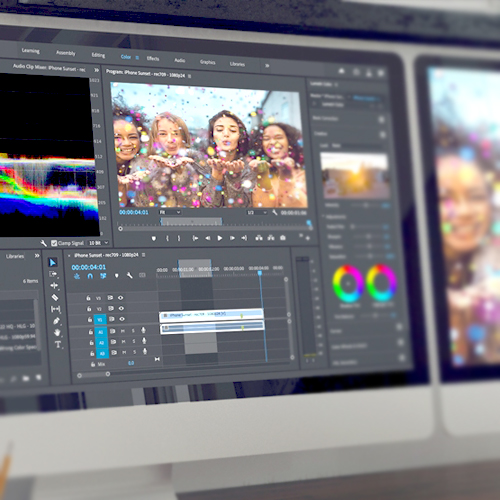Click the blue timeline playhead marker
Screen dimensions: 500x500
[260, 273]
